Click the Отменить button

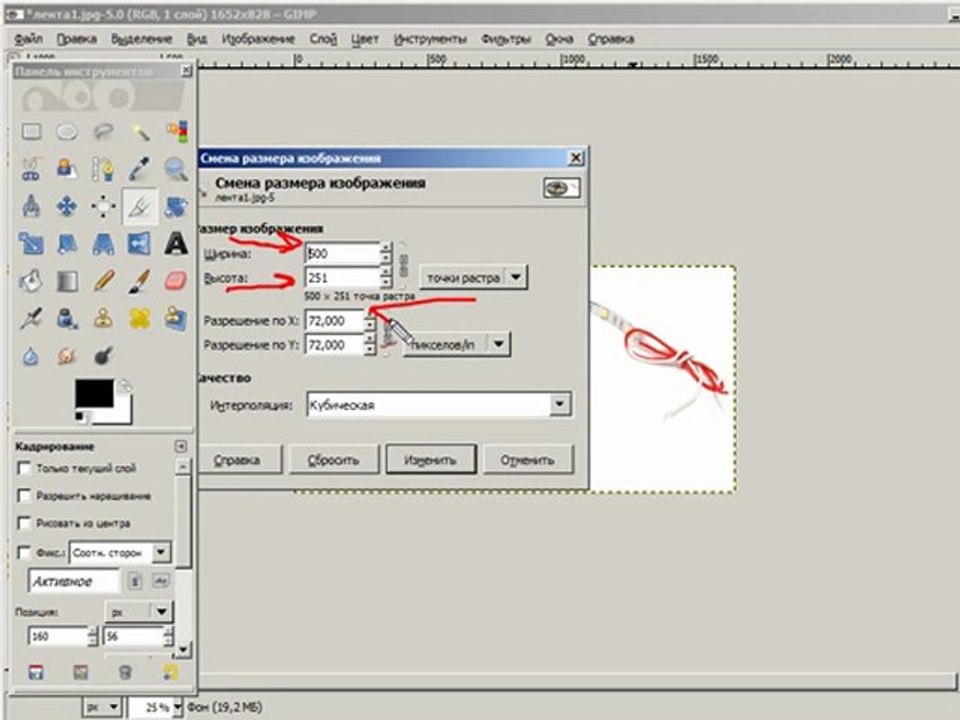(x=527, y=460)
